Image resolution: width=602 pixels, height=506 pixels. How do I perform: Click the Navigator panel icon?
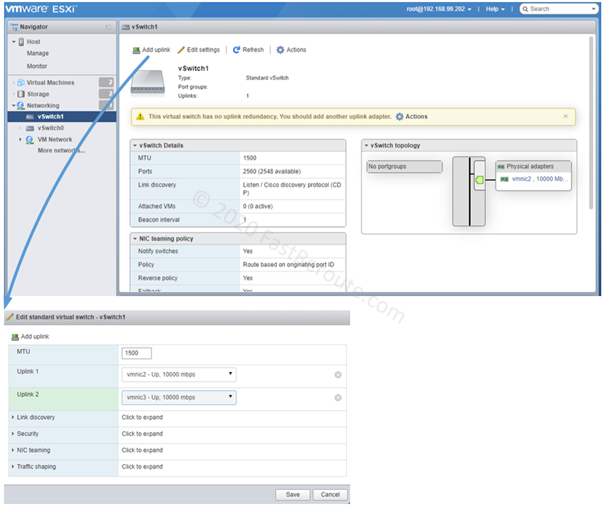point(14,27)
